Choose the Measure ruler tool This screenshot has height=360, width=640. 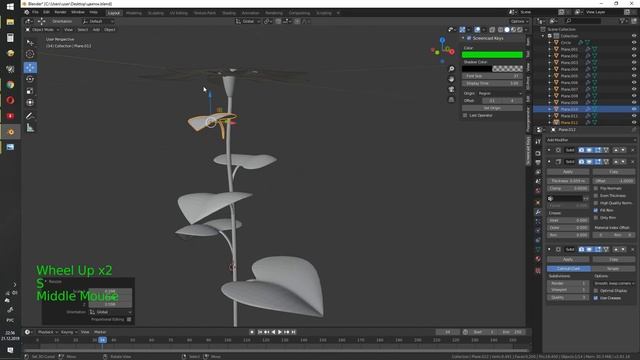[x=30, y=128]
